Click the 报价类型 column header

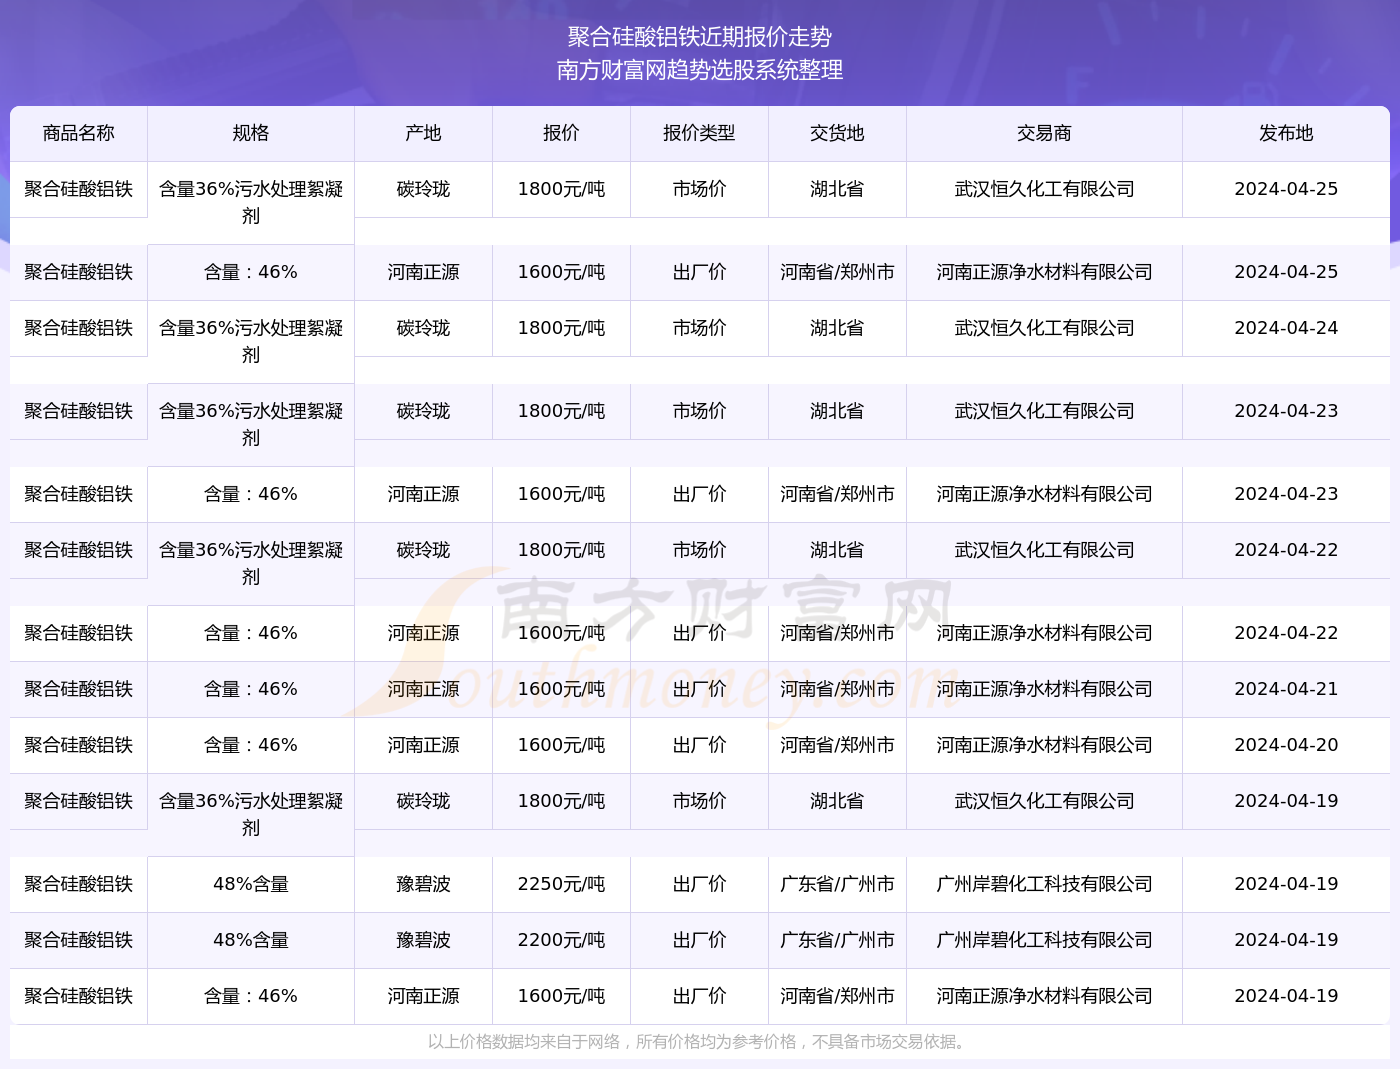coord(700,134)
